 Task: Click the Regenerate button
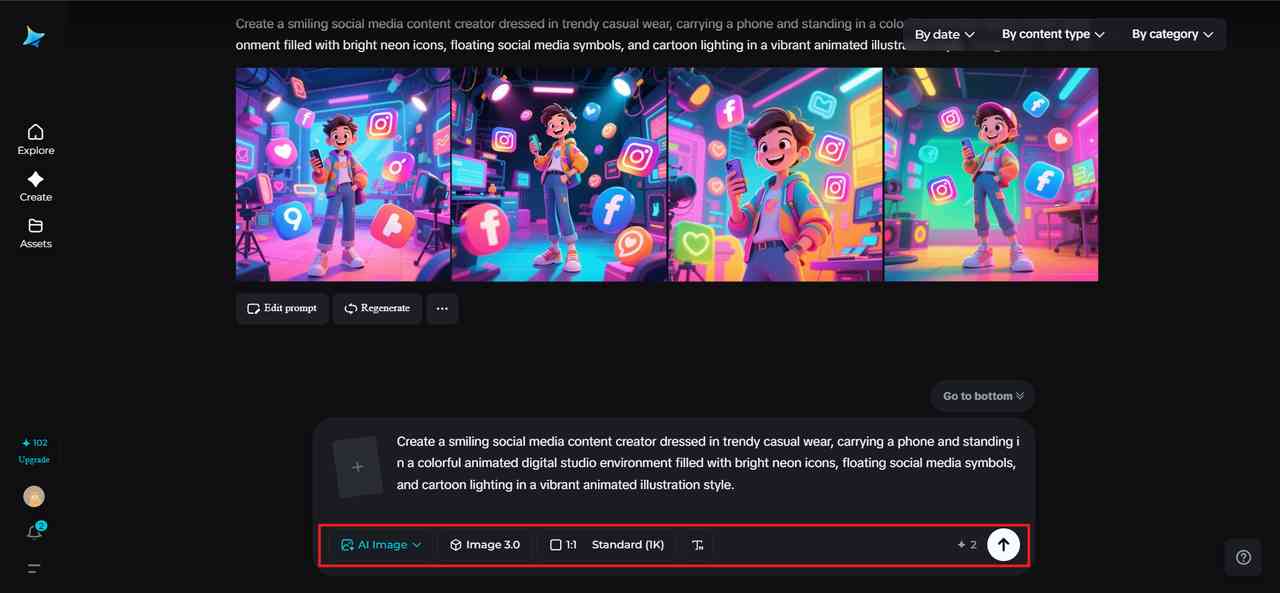377,308
